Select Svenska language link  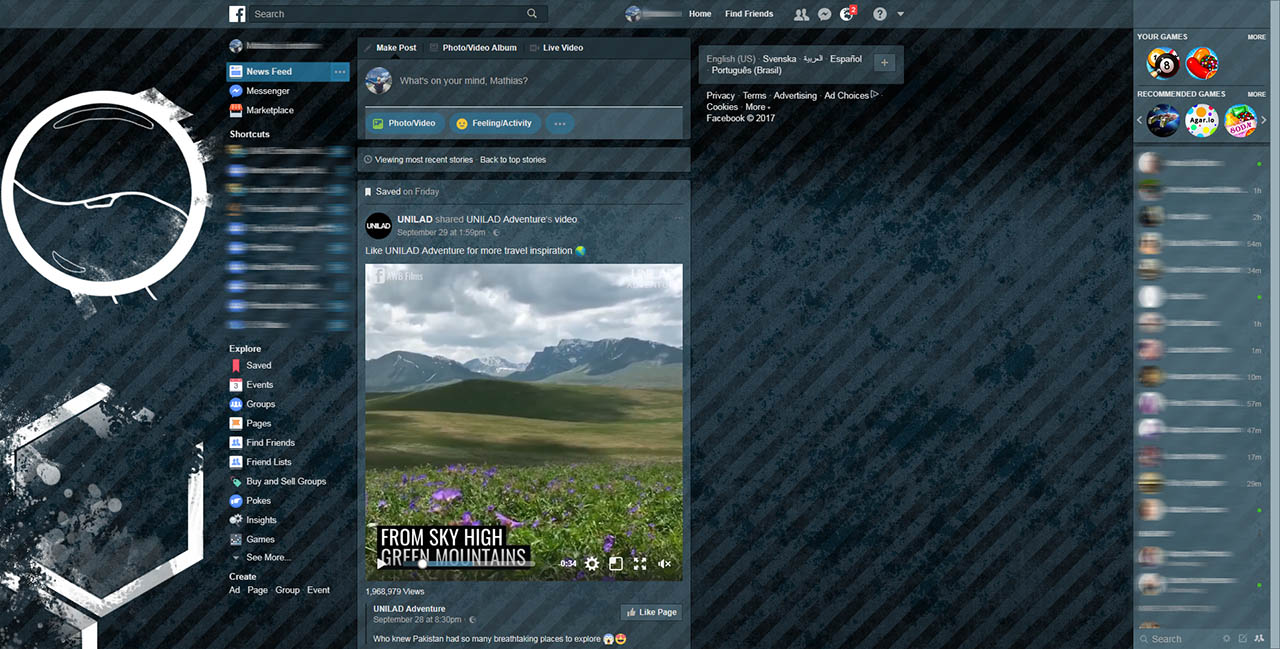point(779,59)
